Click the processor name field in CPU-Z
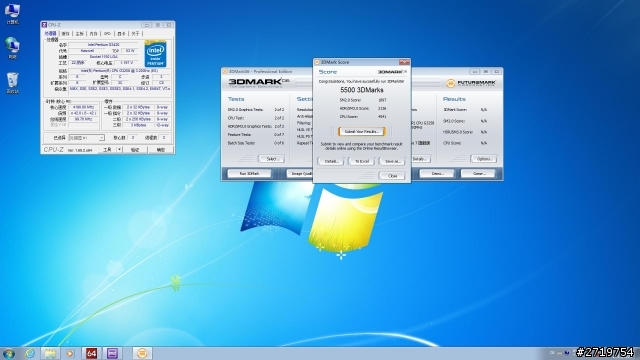The width and height of the screenshot is (640, 360). (104, 44)
